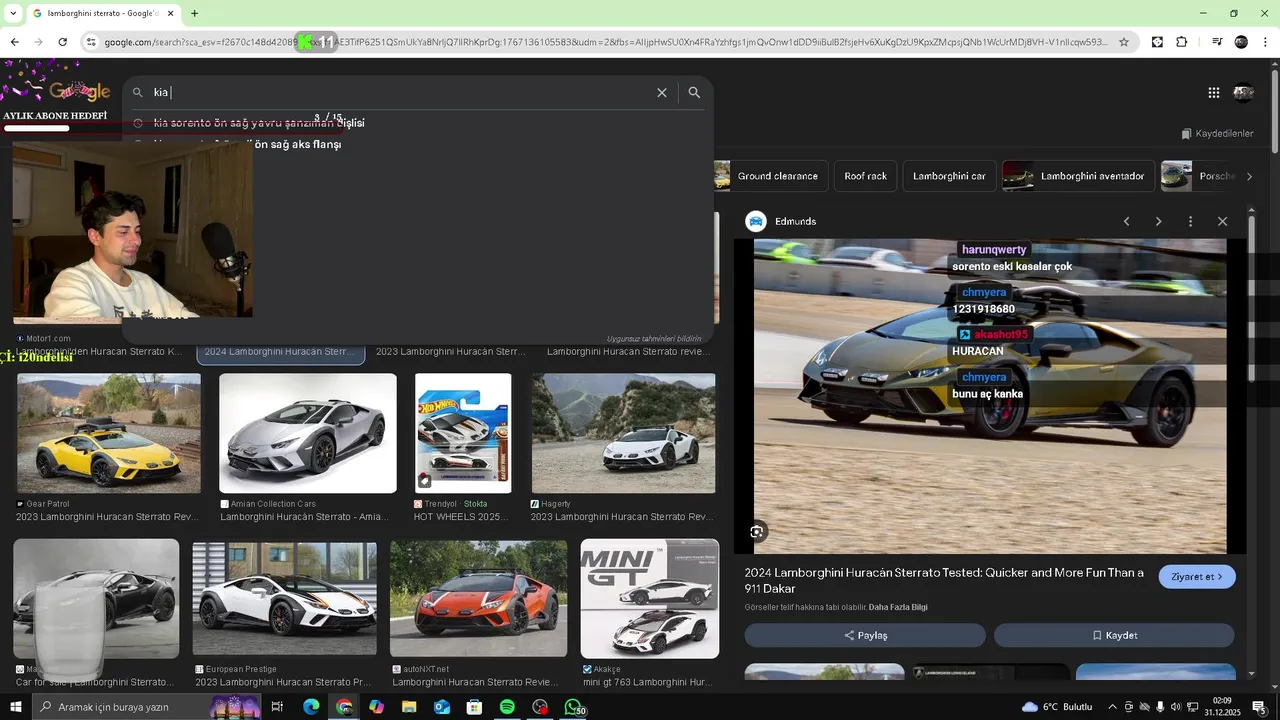The width and height of the screenshot is (1280, 720).
Task: Open the tab search dropdown arrow
Action: [13, 13]
